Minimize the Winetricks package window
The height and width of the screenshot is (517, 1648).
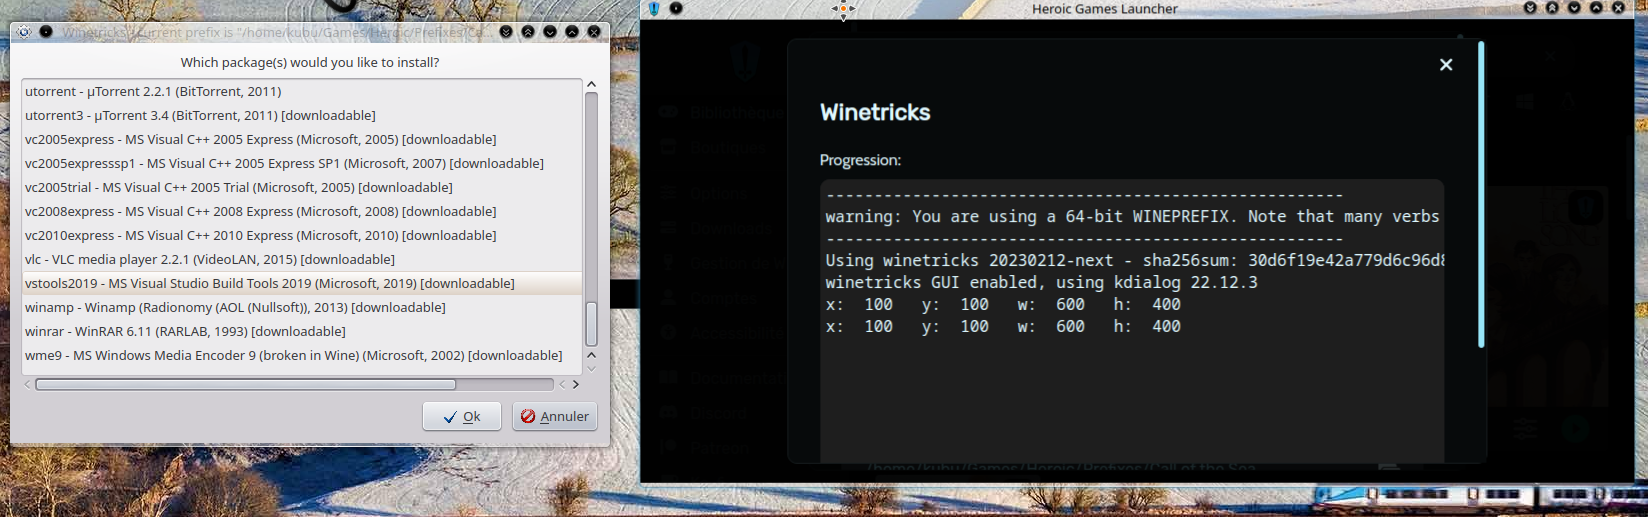pos(550,32)
